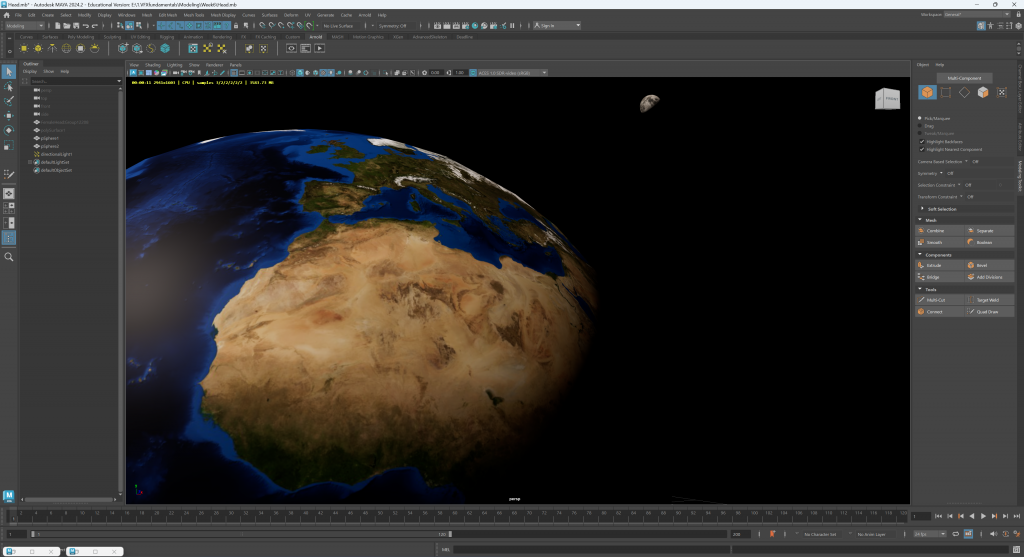Screen dimensions: 1024x557
Task: Create Arnold Physical Sky from shelf
Action: [x=95, y=48]
